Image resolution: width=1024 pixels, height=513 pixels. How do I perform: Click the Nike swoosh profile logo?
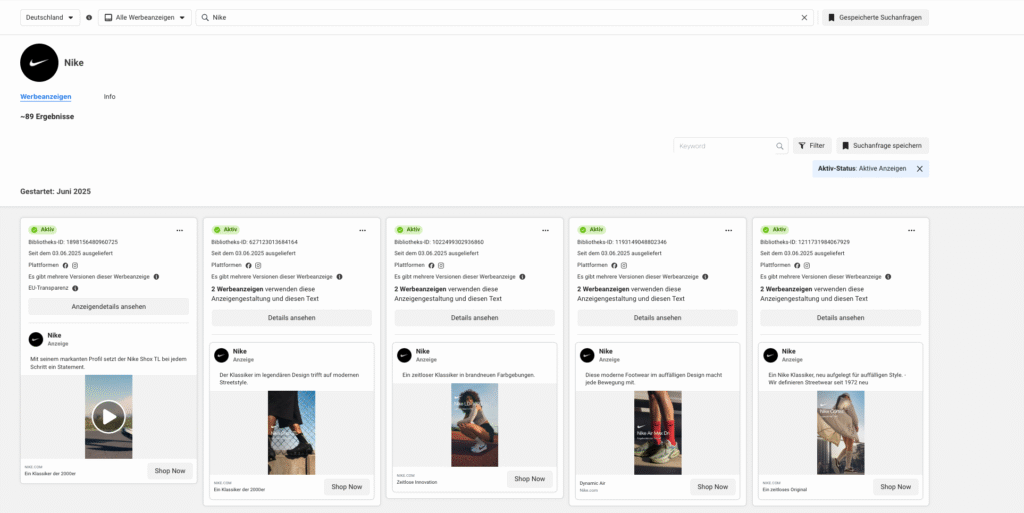39,63
